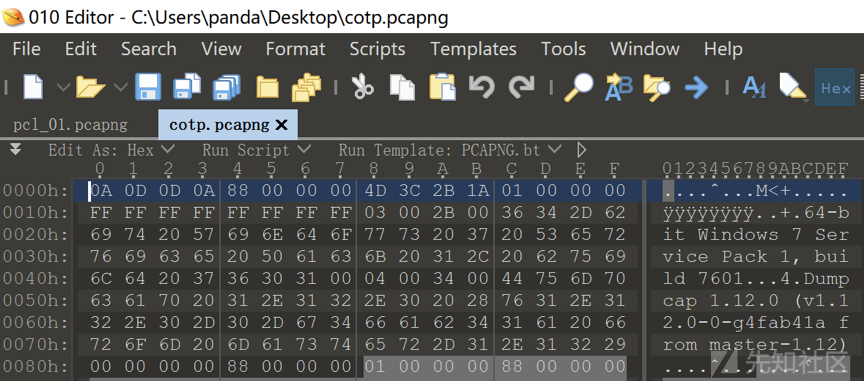Click the ASCII text 'it Windows 7 Ser'
The width and height of the screenshot is (864, 381).
(755, 235)
